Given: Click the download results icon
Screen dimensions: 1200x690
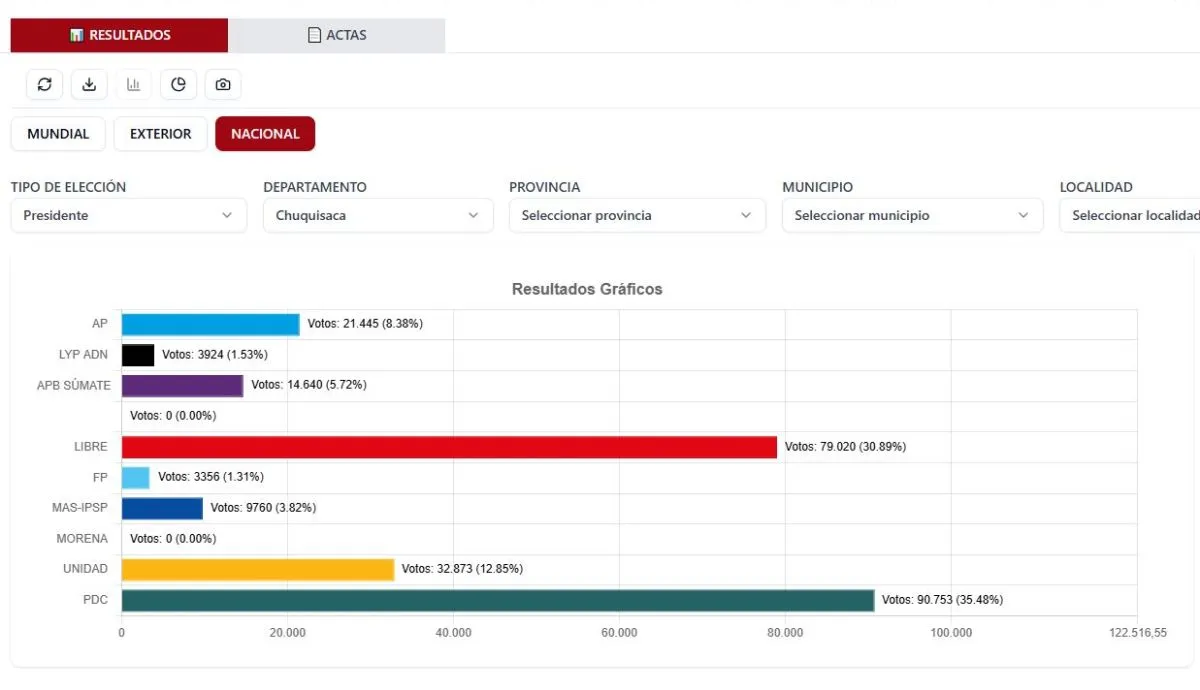Looking at the screenshot, I should [89, 85].
